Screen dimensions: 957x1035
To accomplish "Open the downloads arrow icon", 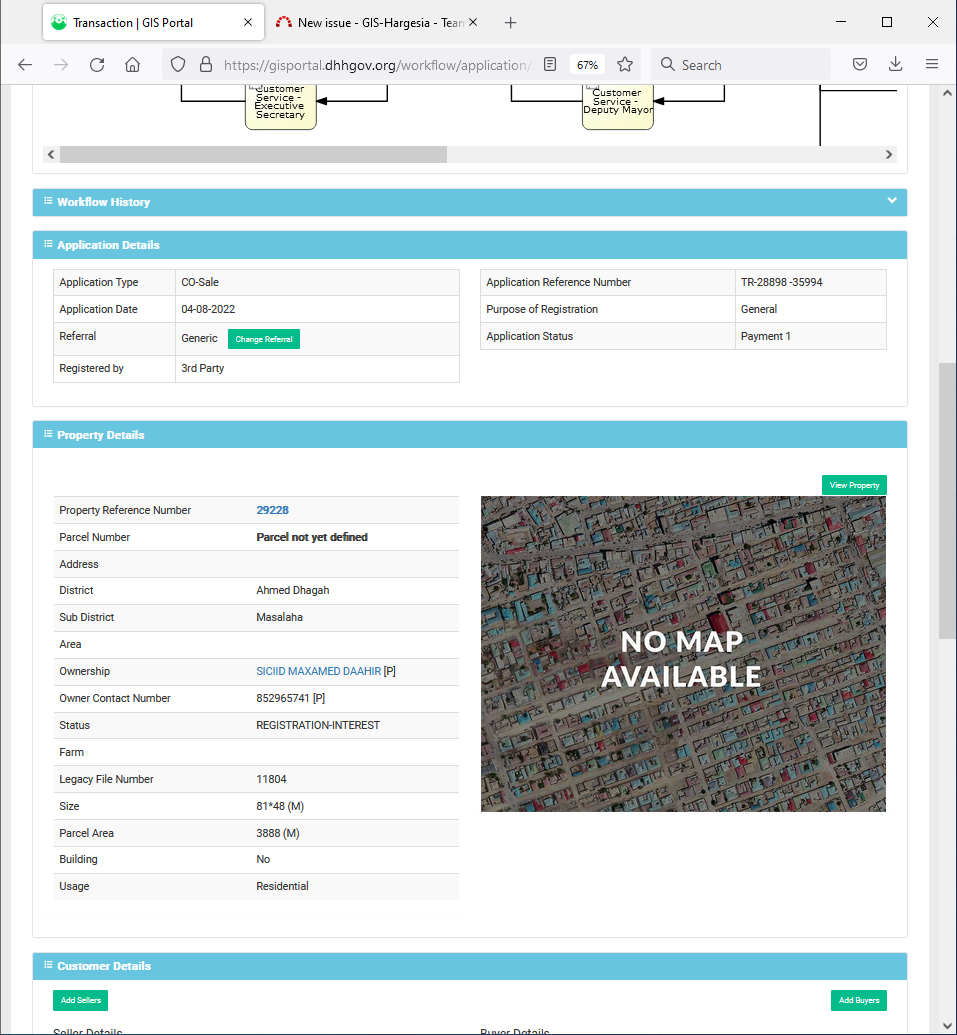I will click(896, 65).
